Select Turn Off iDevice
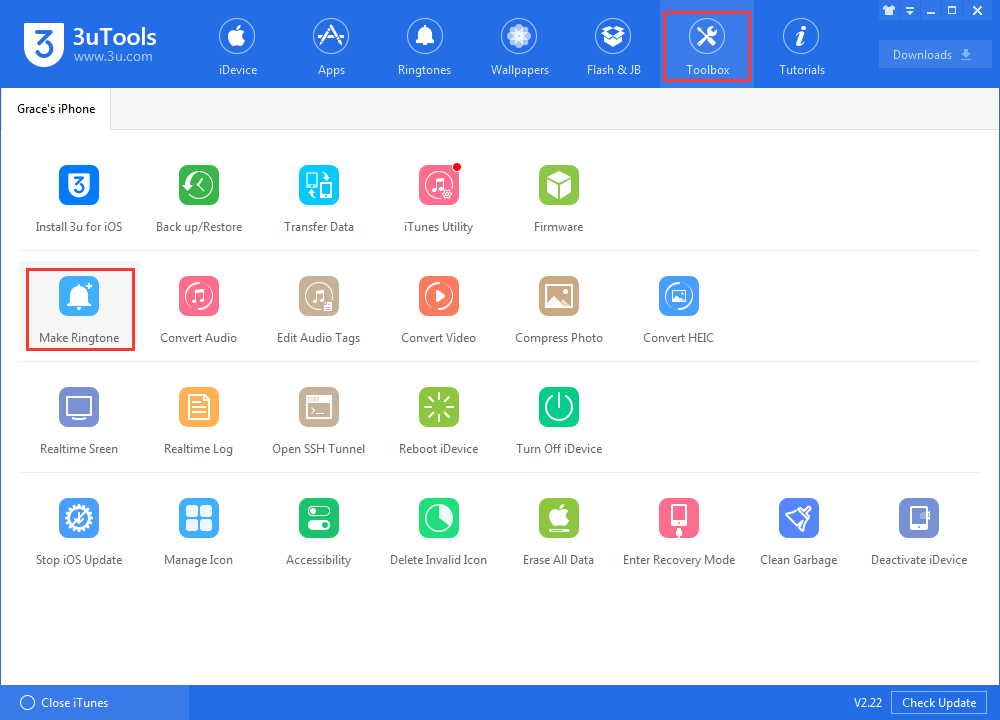1000x720 pixels. tap(559, 421)
